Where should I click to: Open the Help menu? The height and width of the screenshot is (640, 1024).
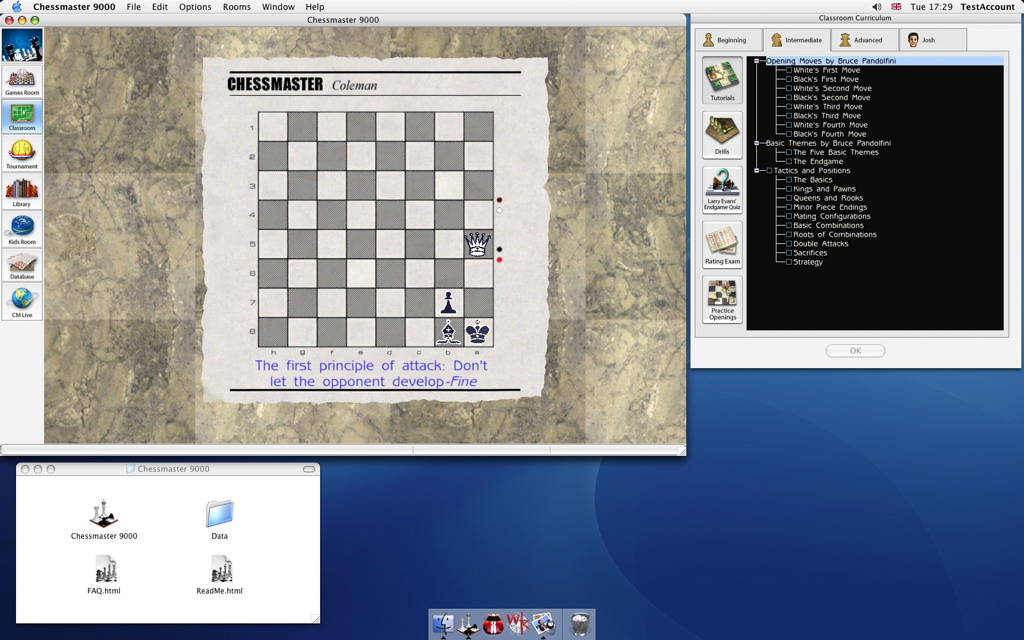click(315, 7)
